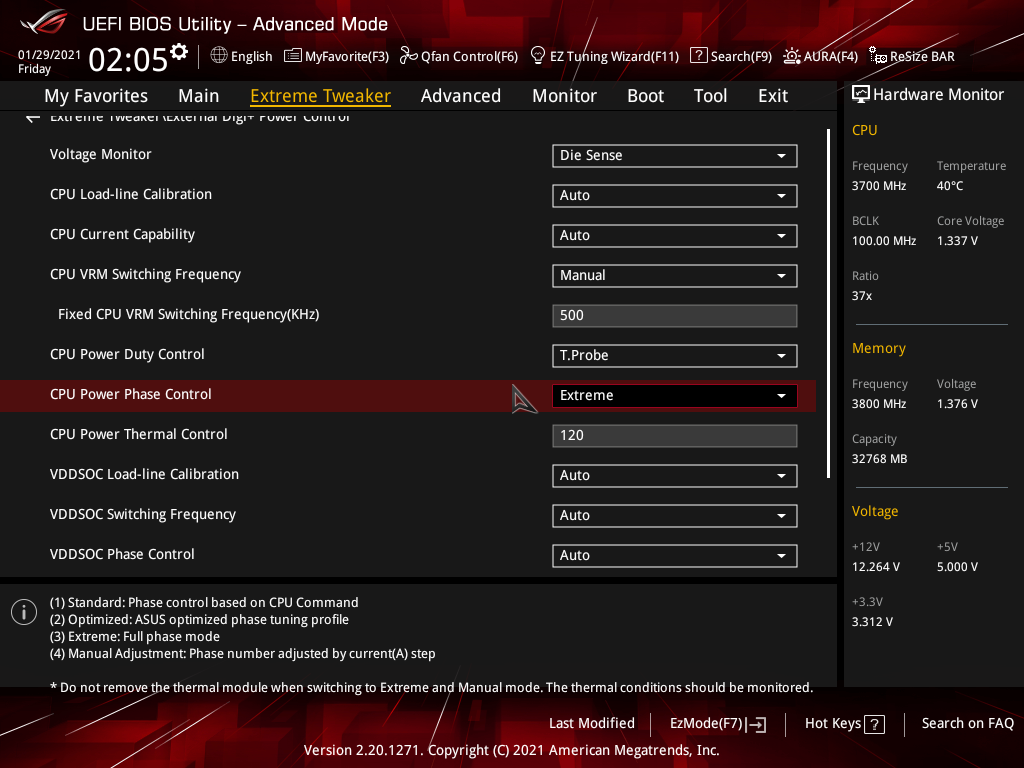Click Last Modified button

click(x=592, y=723)
